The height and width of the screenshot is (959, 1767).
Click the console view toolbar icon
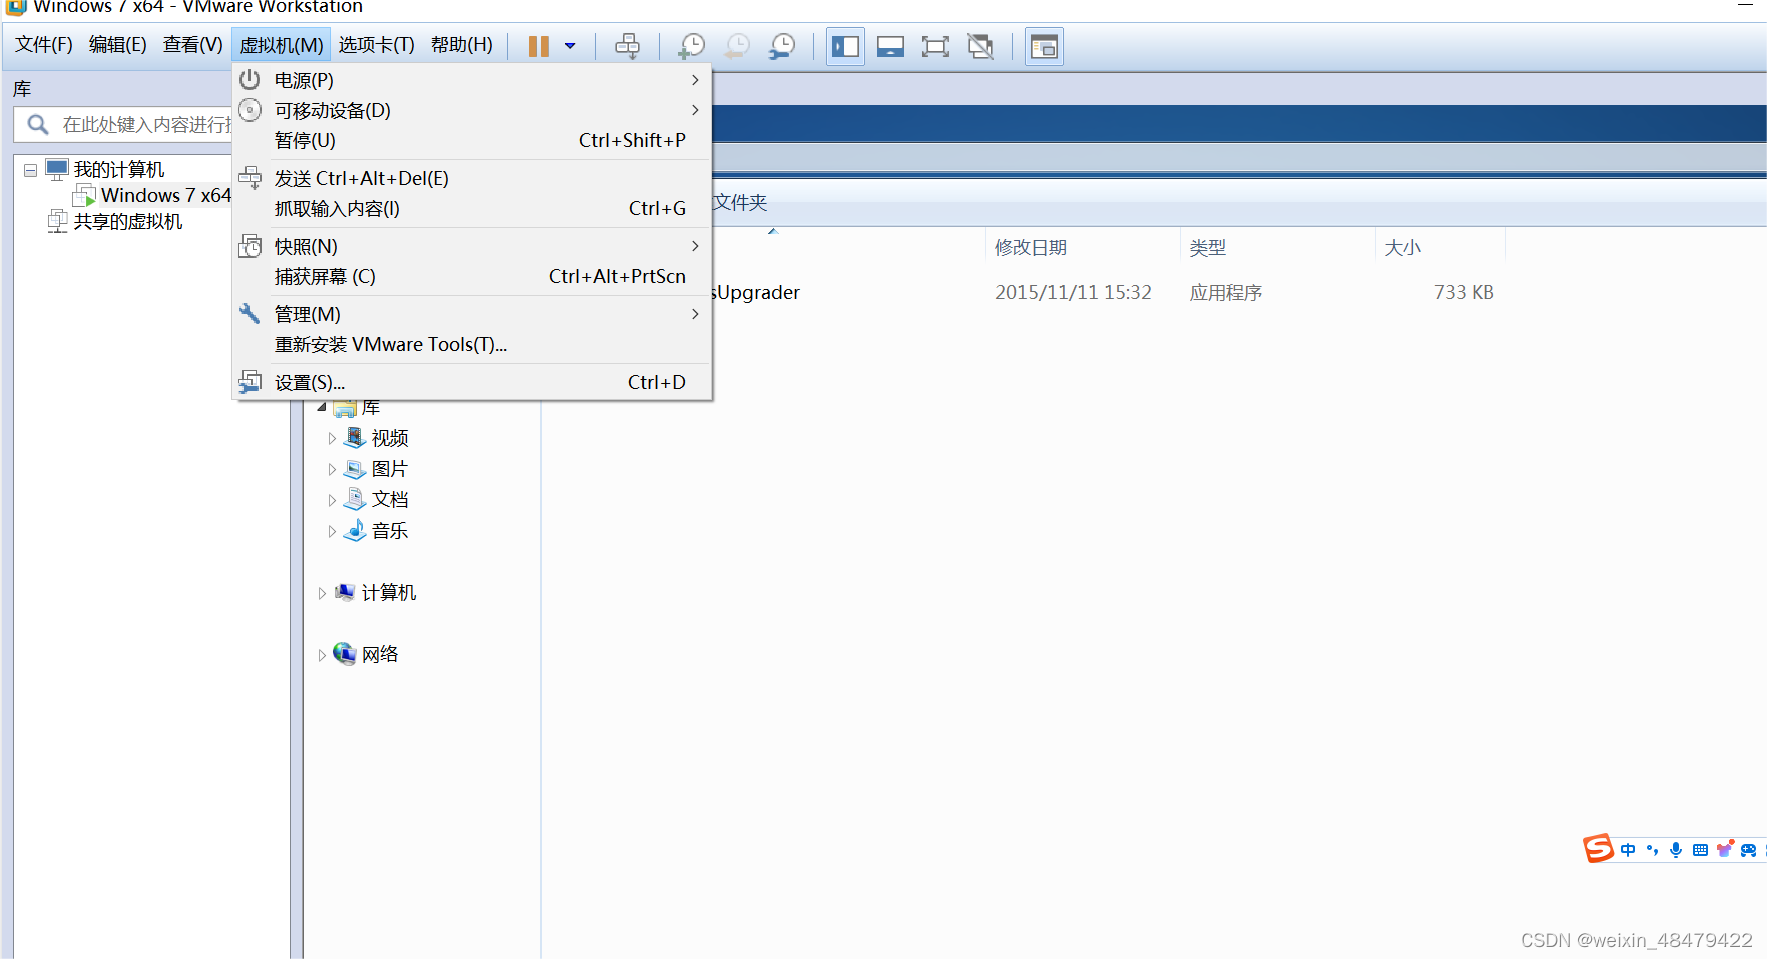click(x=1044, y=46)
